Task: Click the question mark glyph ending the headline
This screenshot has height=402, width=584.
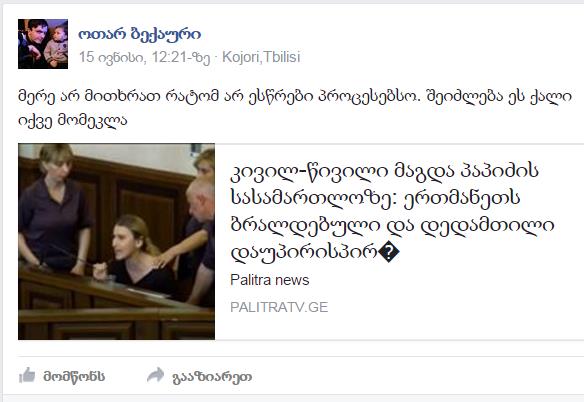Action: [388, 253]
